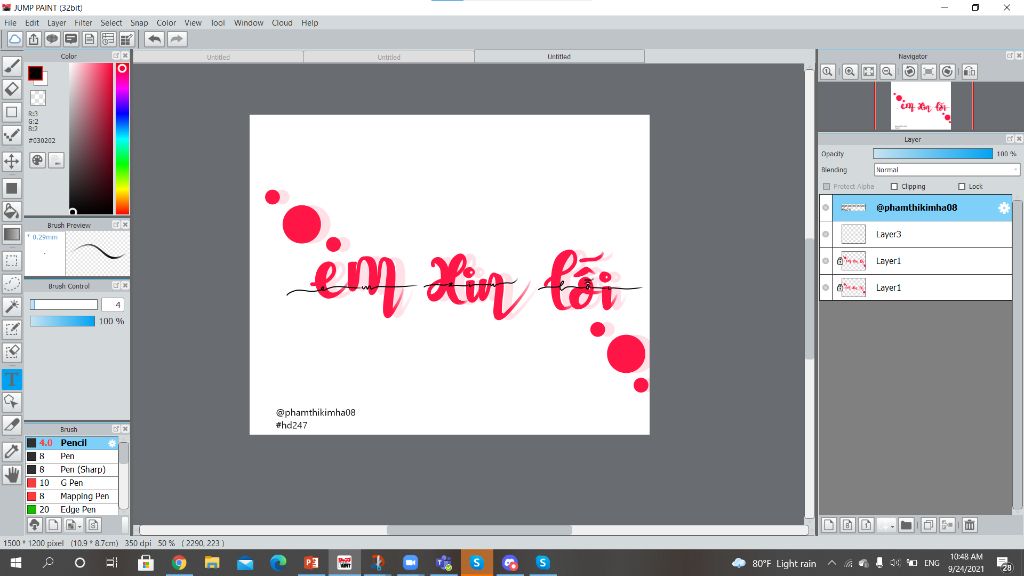Switch to the first Untitled tab
Image resolution: width=1024 pixels, height=576 pixels.
(218, 57)
